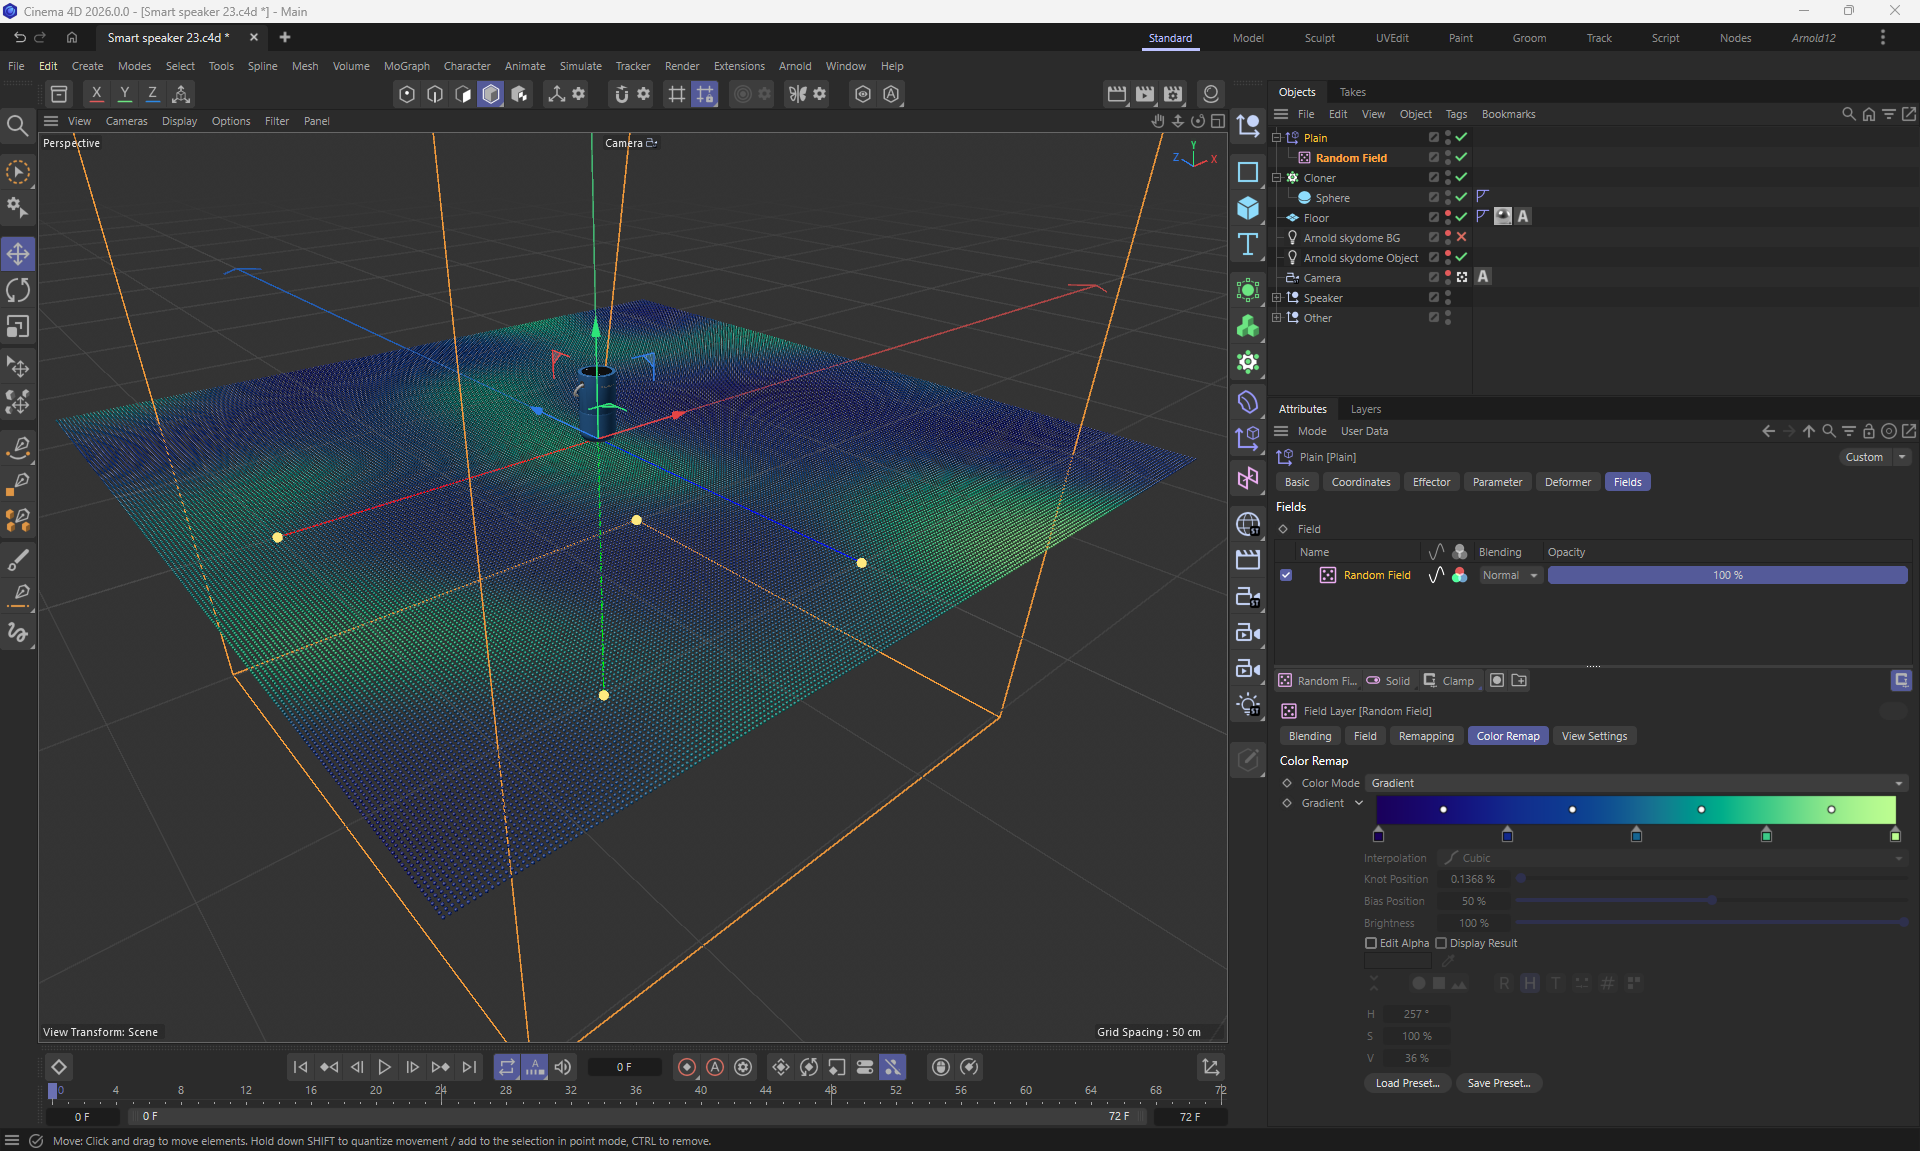Click the Save Preset button
Viewport: 1920px width, 1151px height.
1498,1083
